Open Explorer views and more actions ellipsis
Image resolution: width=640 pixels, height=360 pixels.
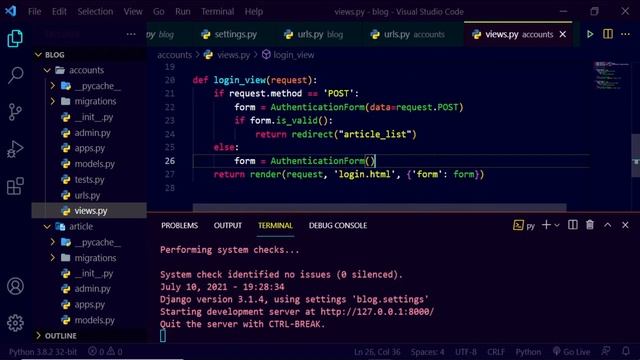[x=131, y=34]
